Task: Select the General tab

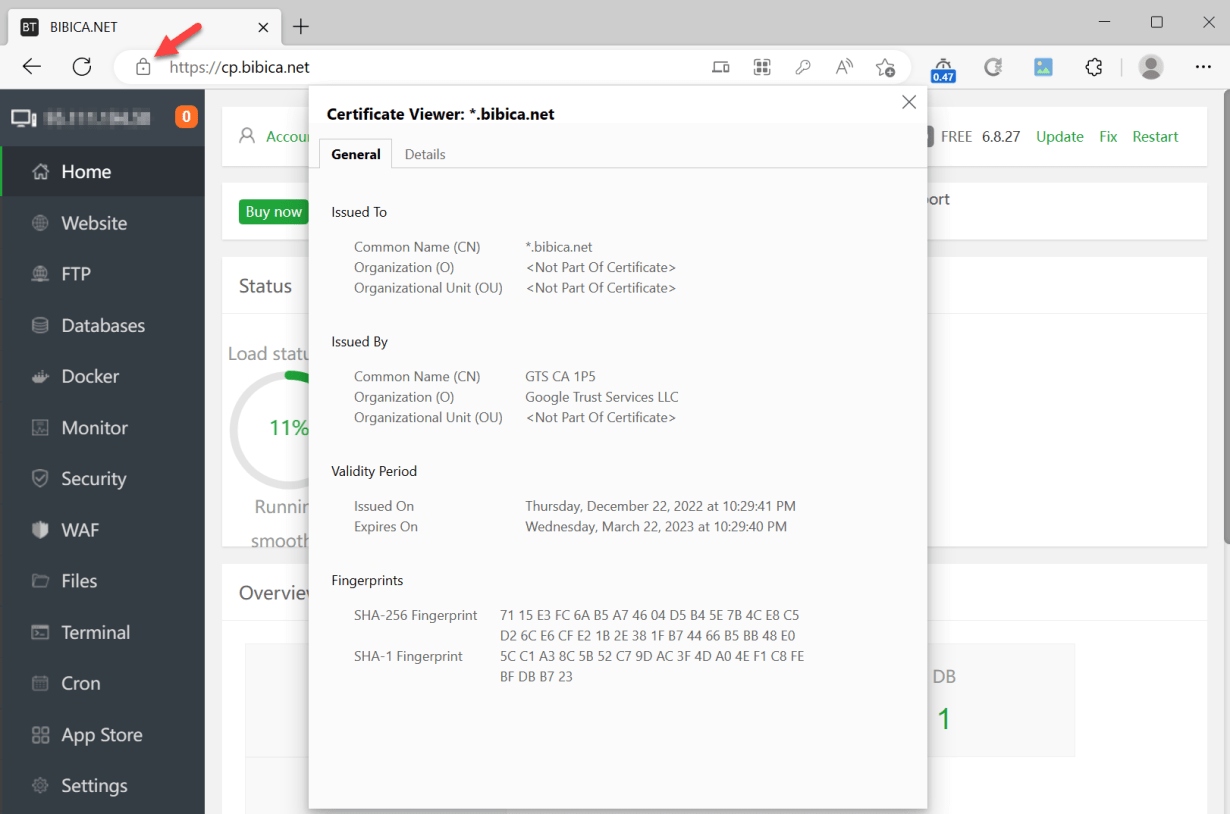Action: click(356, 154)
